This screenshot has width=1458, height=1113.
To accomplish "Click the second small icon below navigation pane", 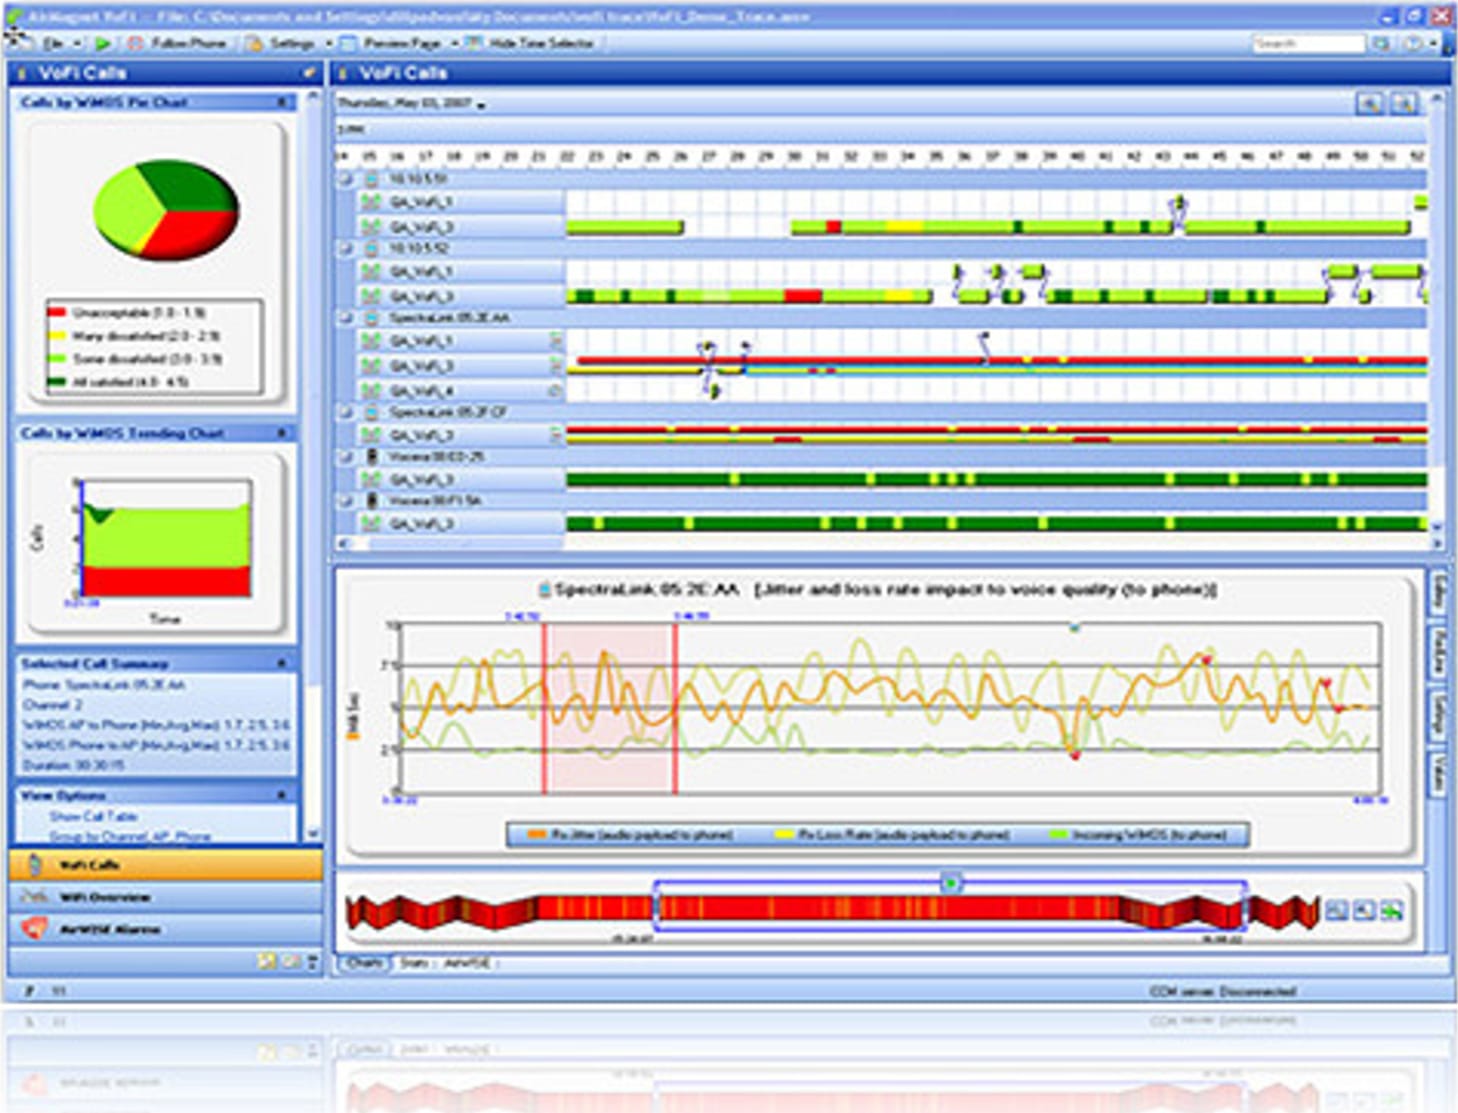I will click(290, 961).
